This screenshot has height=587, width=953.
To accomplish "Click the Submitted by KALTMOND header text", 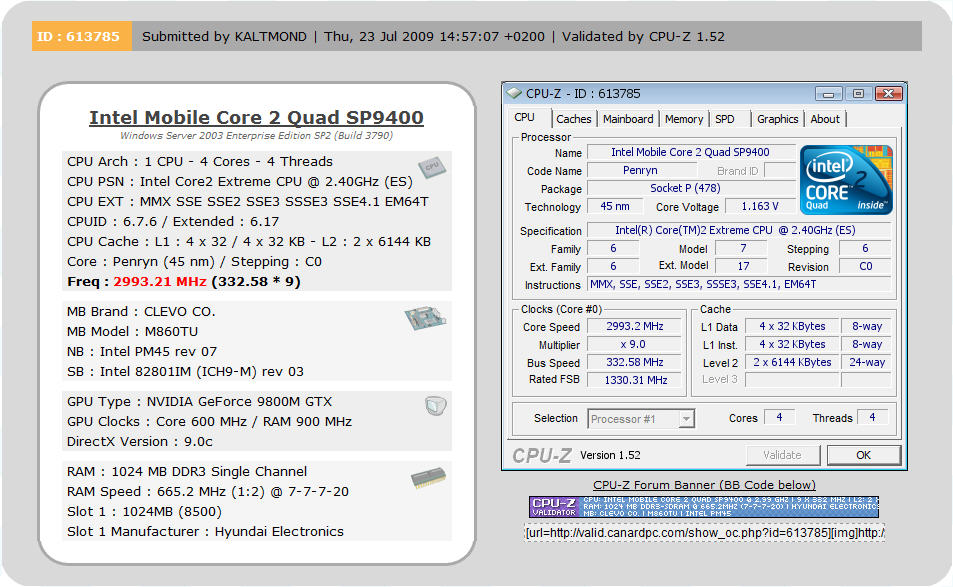I will [224, 36].
